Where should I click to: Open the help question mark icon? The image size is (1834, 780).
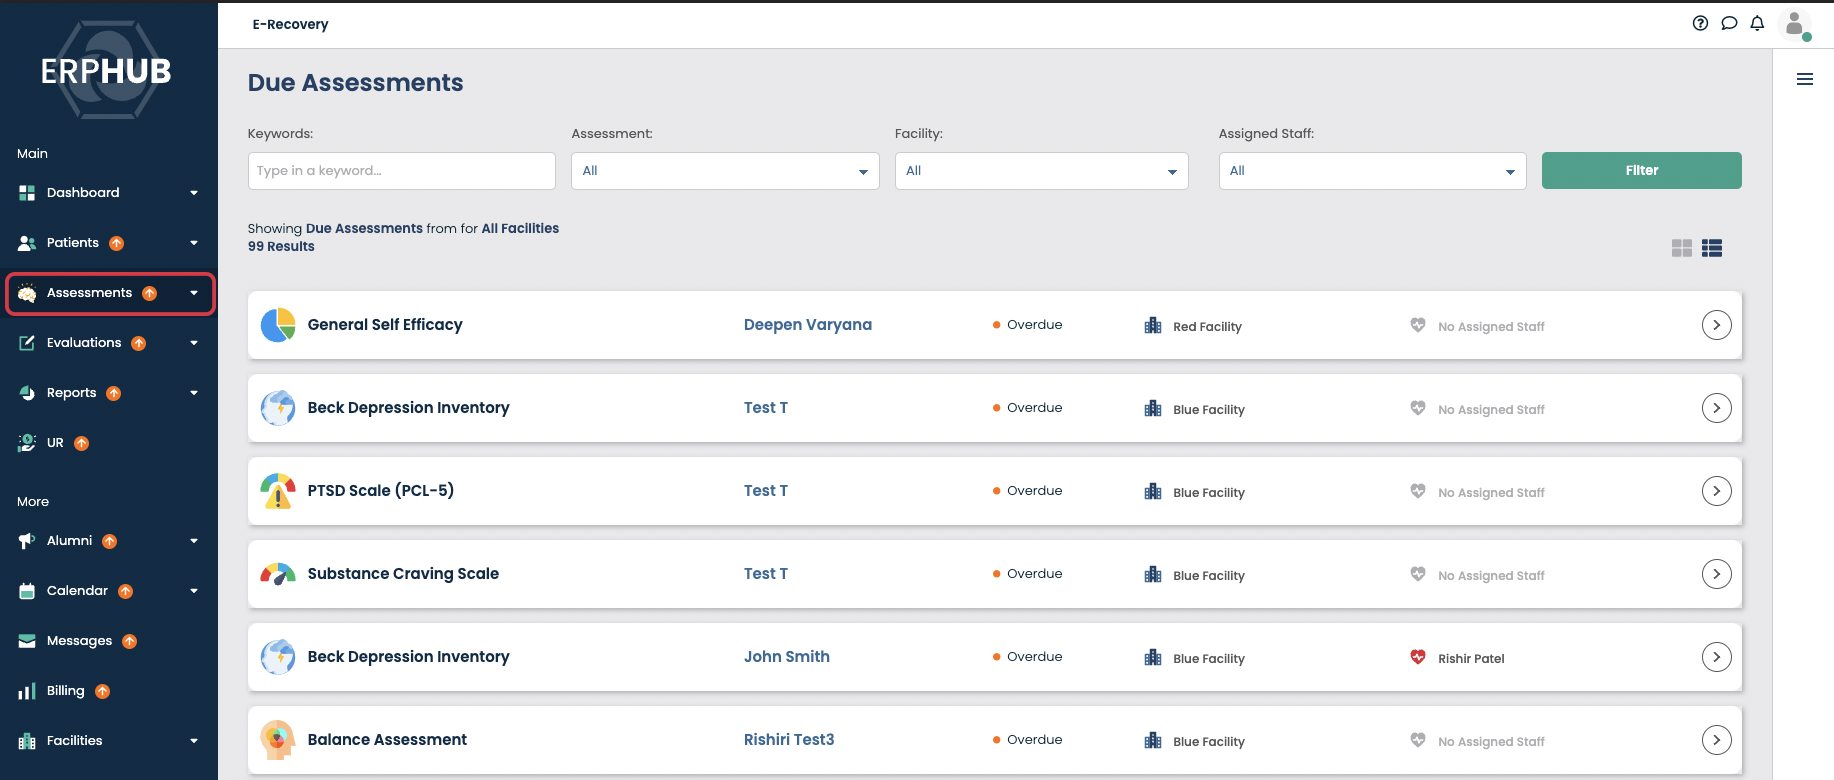[1700, 23]
